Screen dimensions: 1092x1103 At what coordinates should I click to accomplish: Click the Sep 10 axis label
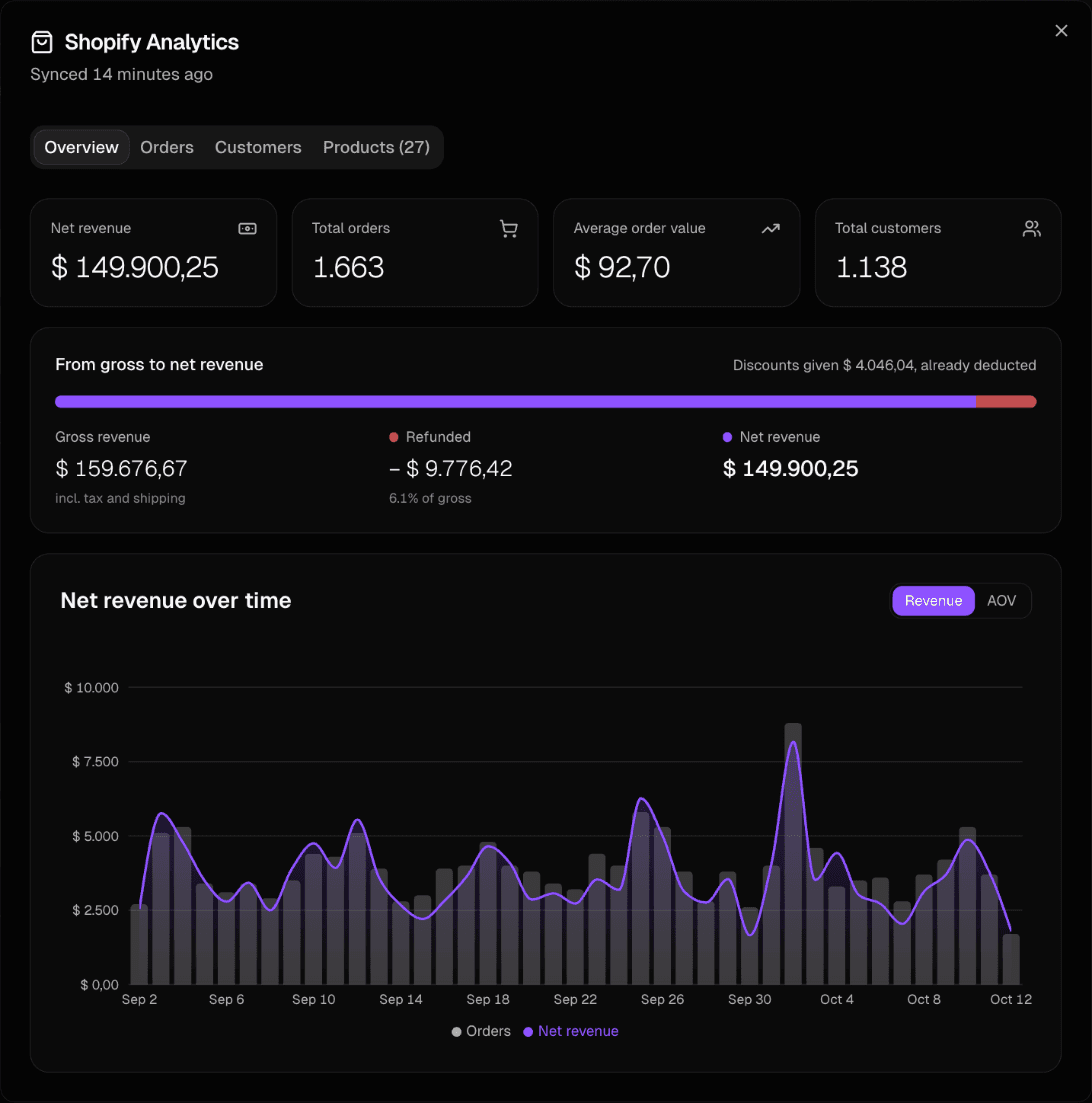[314, 1000]
